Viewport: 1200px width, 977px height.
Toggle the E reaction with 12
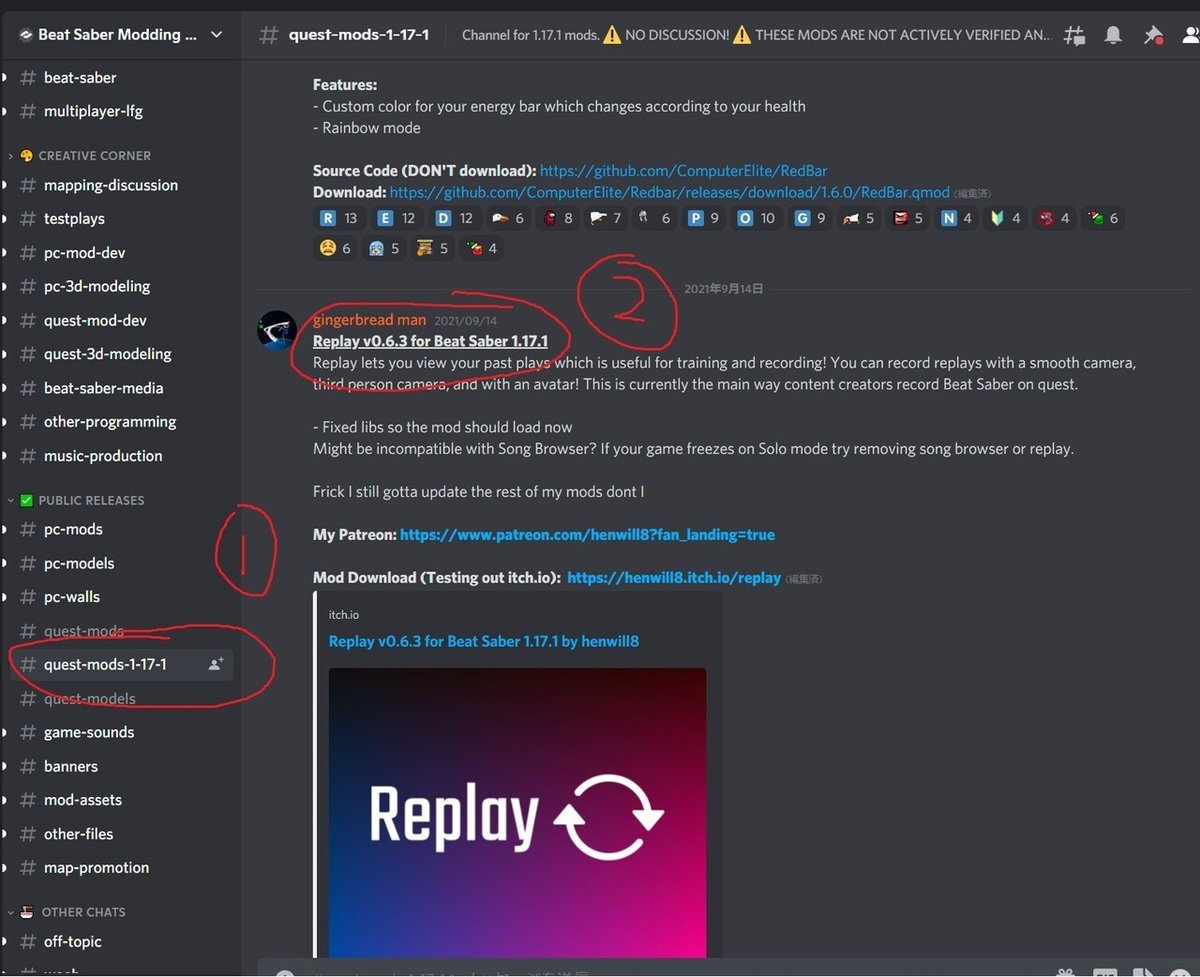click(397, 218)
